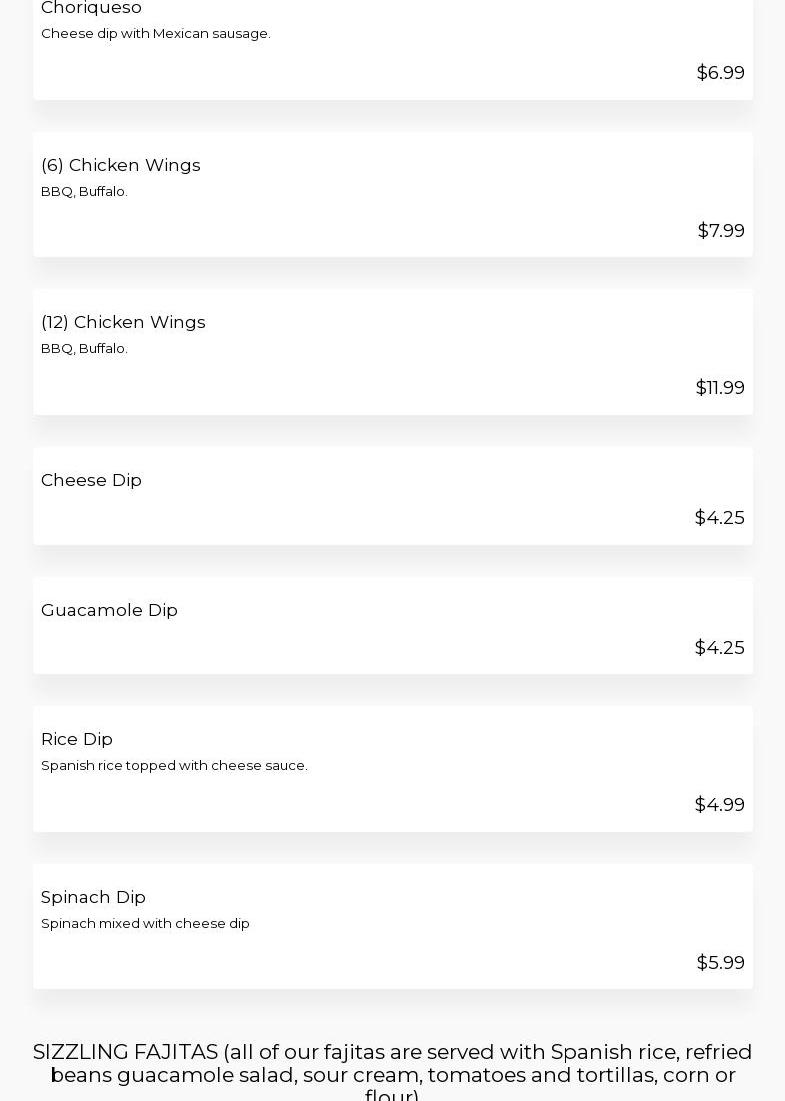This screenshot has height=1101, width=785.
Task: Open the Spinach Dip menu item
Action: 93,897
